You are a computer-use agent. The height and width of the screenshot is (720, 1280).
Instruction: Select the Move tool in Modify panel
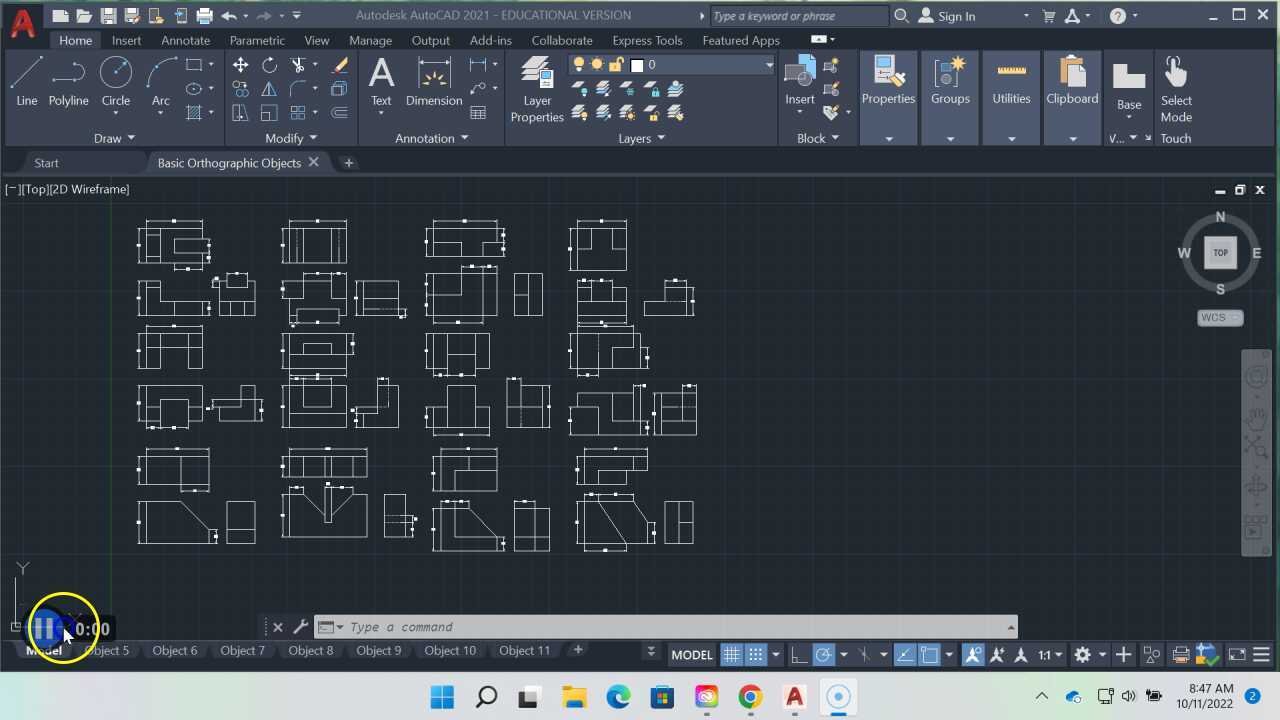(240, 65)
